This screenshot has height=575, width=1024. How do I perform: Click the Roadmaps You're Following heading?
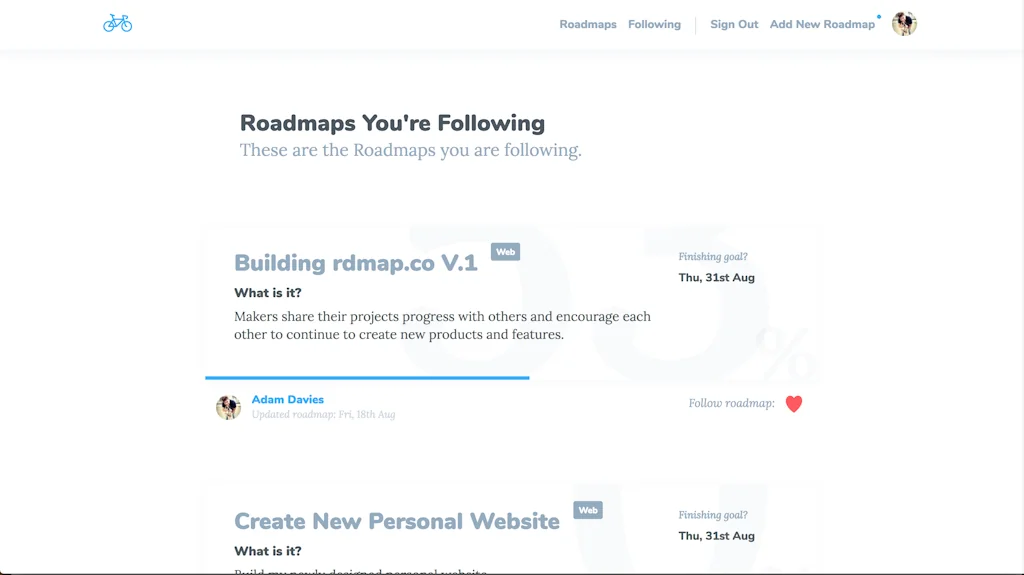[392, 123]
